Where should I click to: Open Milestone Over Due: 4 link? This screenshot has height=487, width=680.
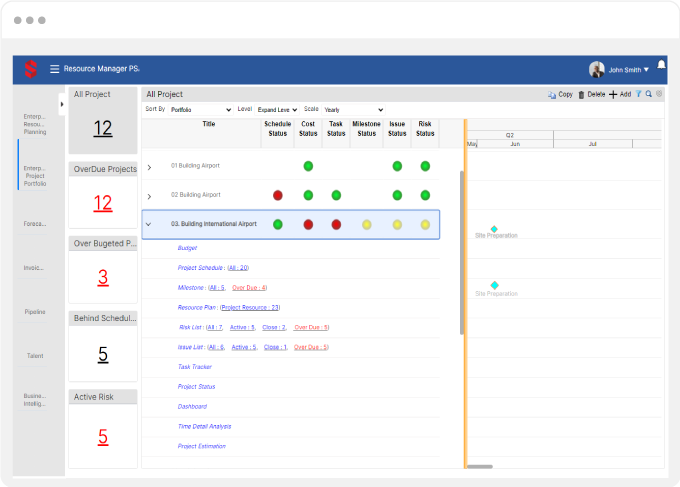[x=249, y=288]
